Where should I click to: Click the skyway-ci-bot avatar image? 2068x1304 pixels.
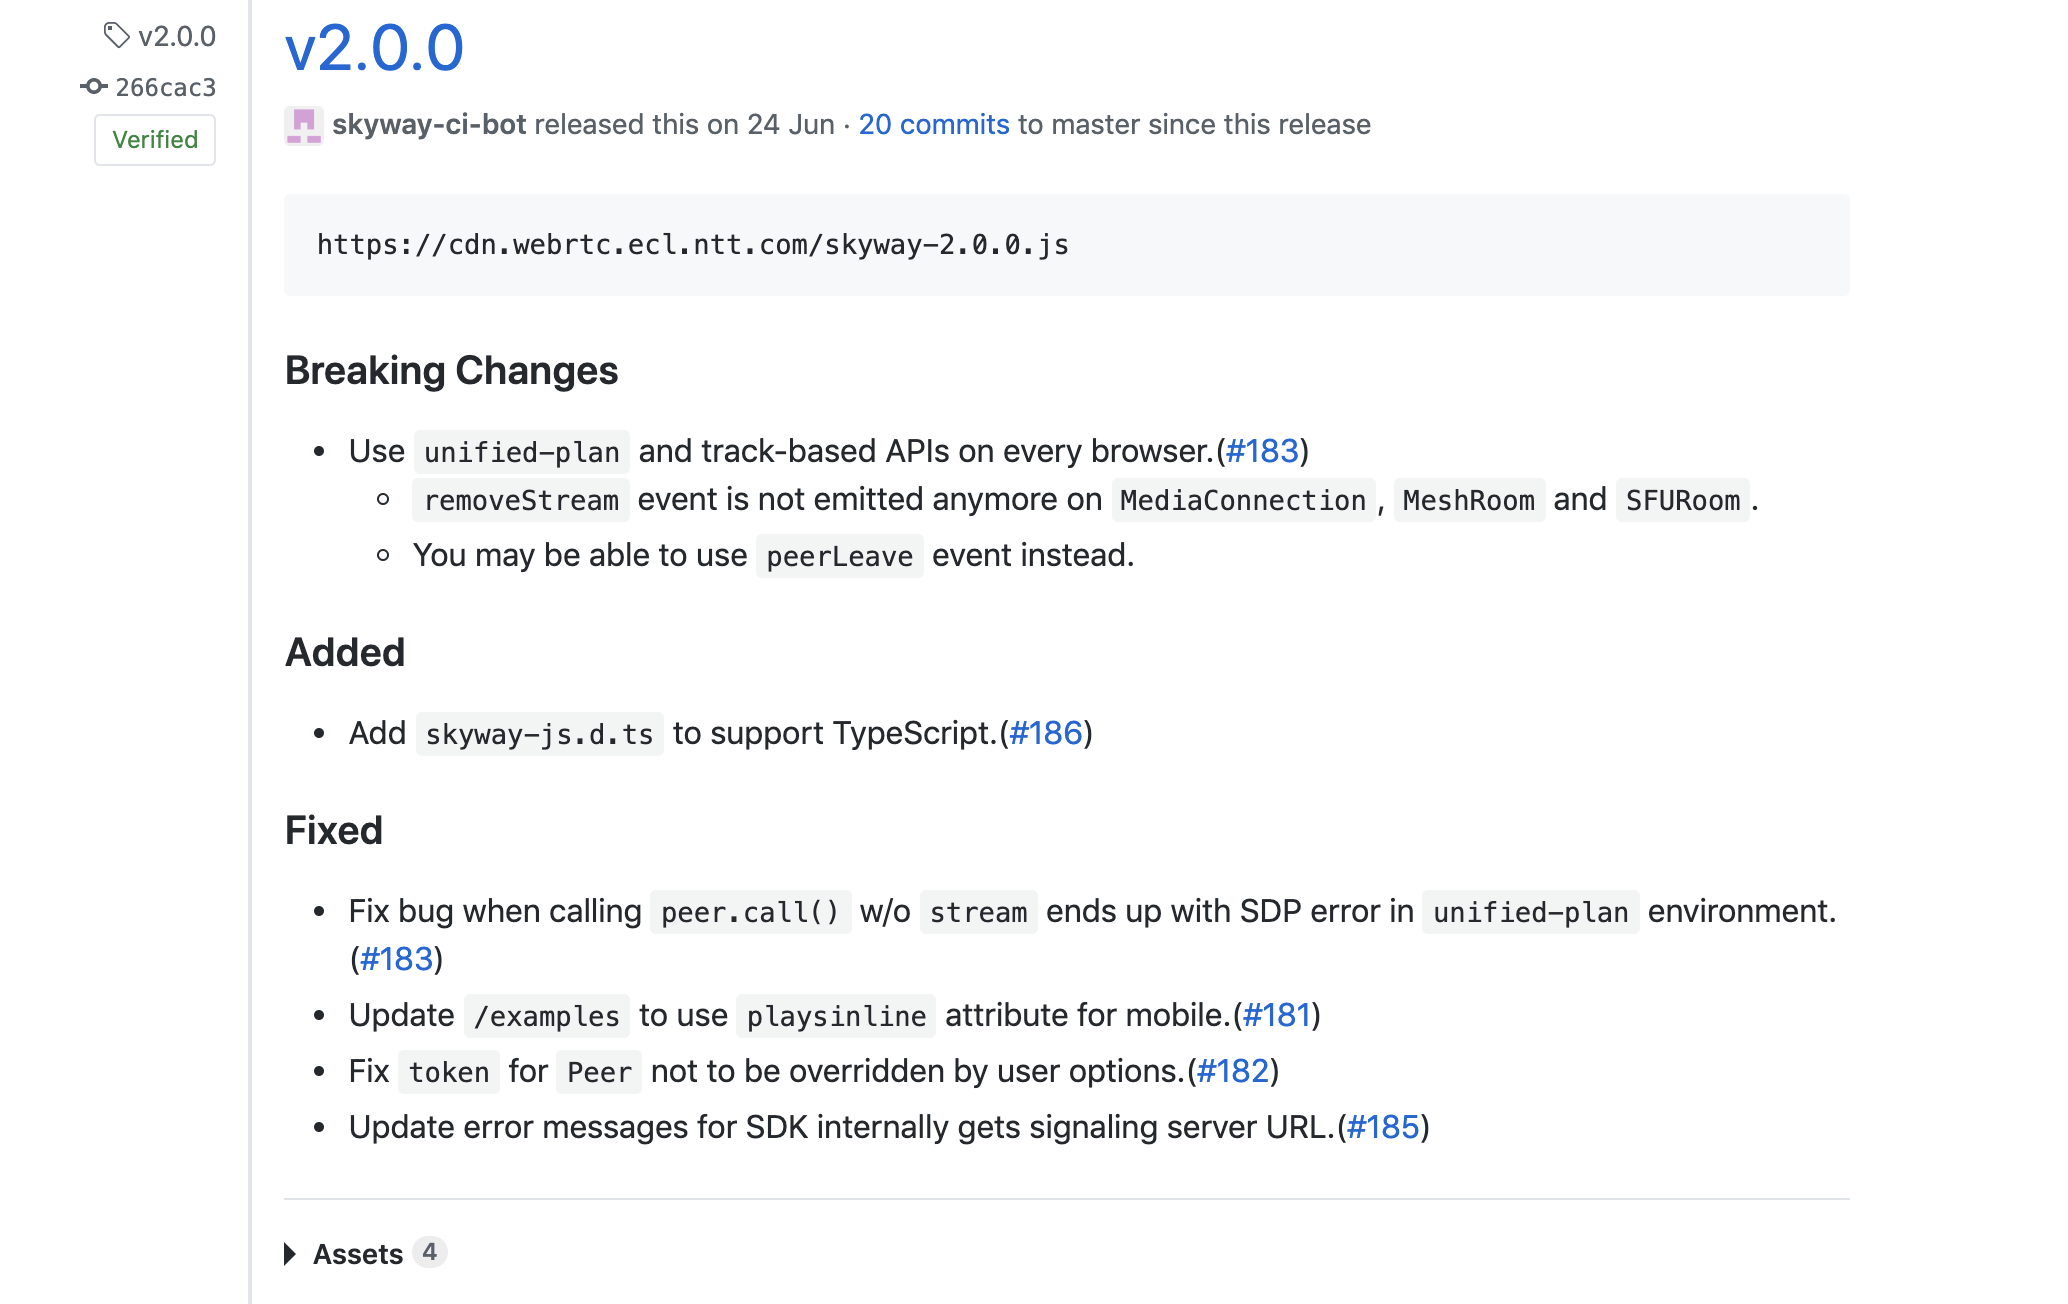(x=304, y=125)
